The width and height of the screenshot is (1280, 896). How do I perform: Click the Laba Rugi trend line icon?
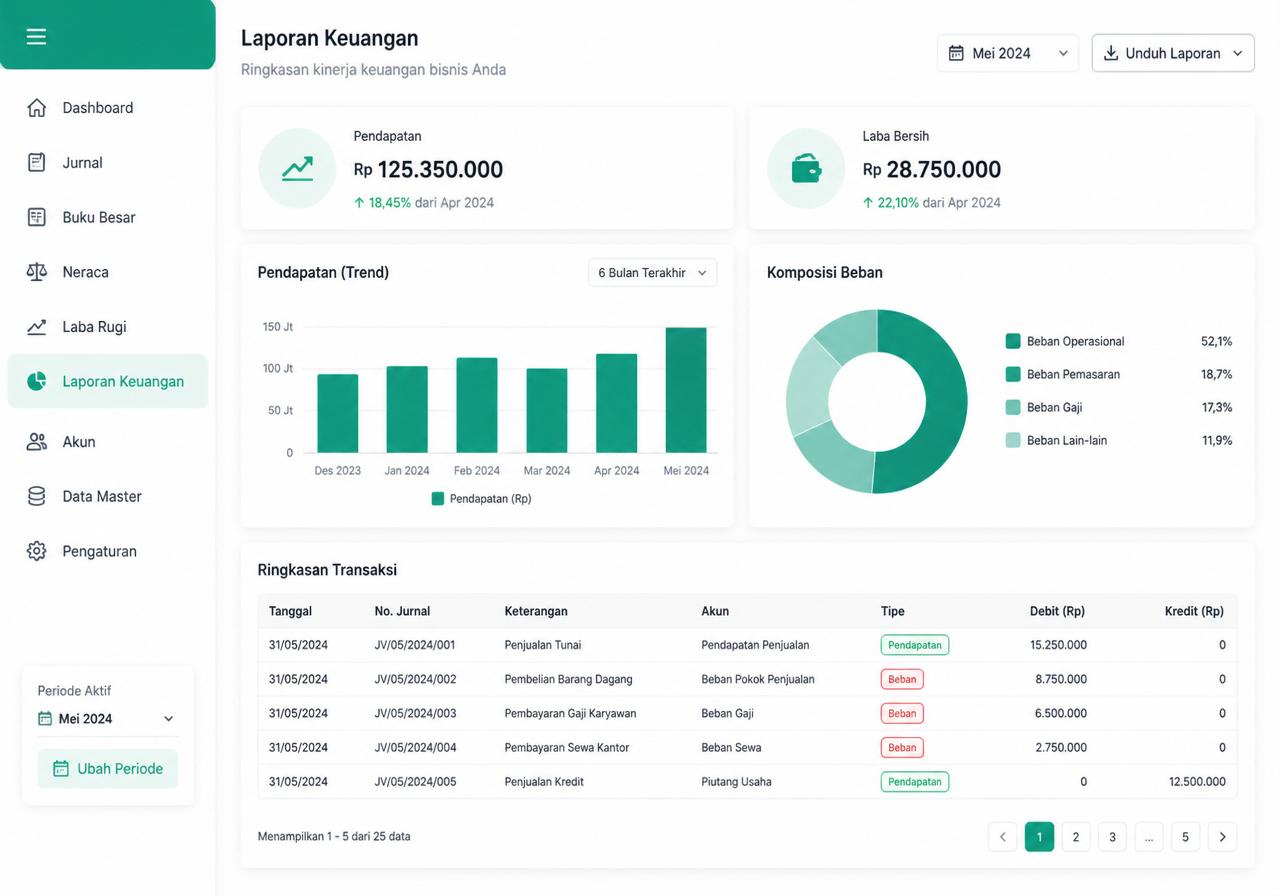pyautogui.click(x=37, y=327)
